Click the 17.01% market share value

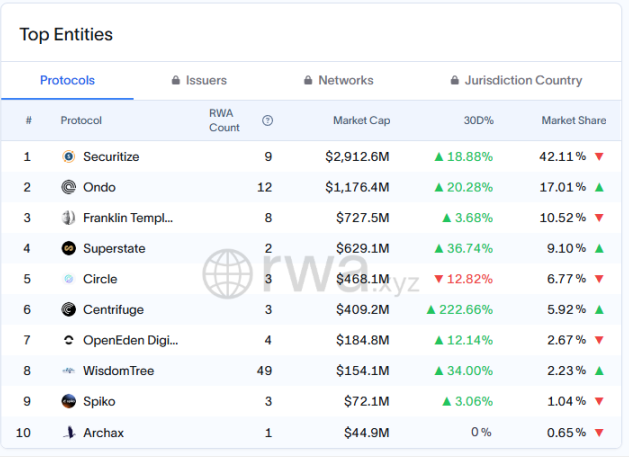[562, 187]
